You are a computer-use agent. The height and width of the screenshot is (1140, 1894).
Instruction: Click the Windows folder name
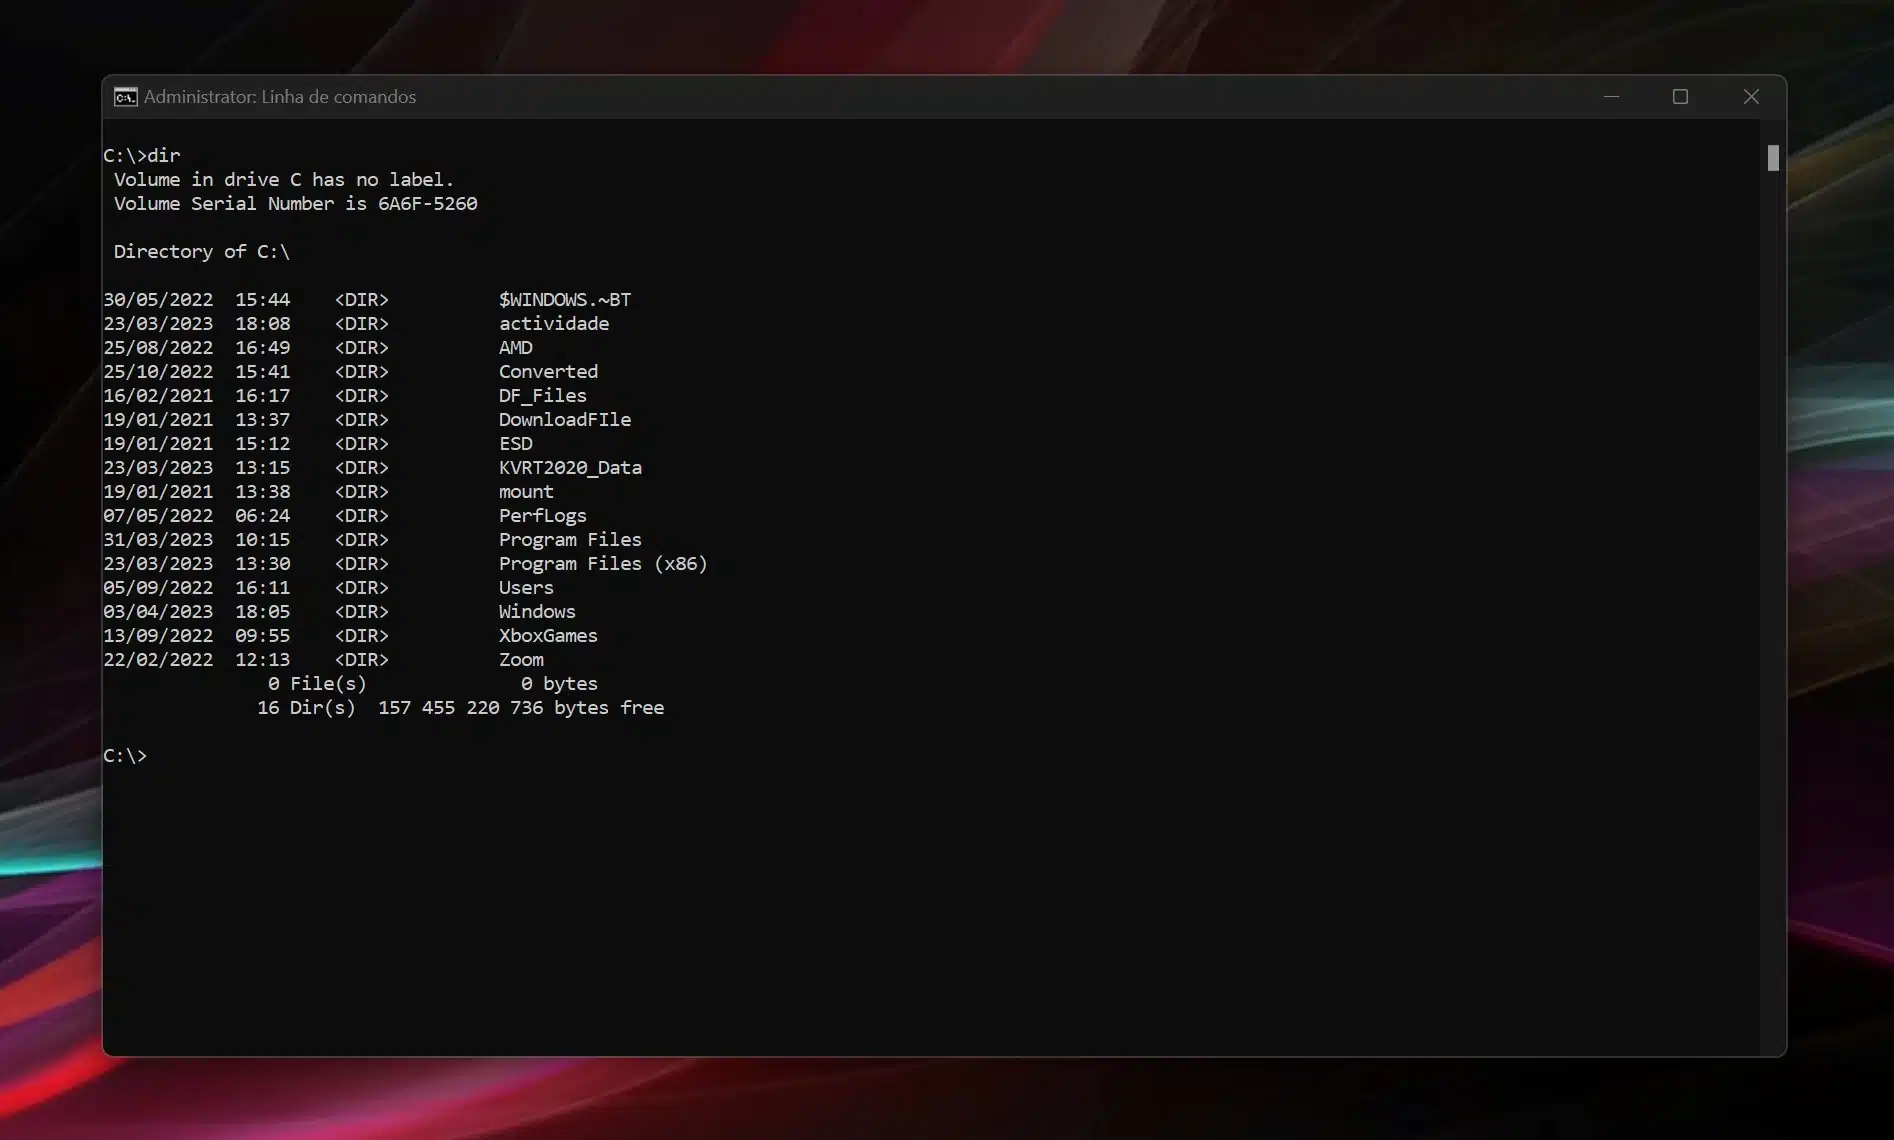click(537, 611)
